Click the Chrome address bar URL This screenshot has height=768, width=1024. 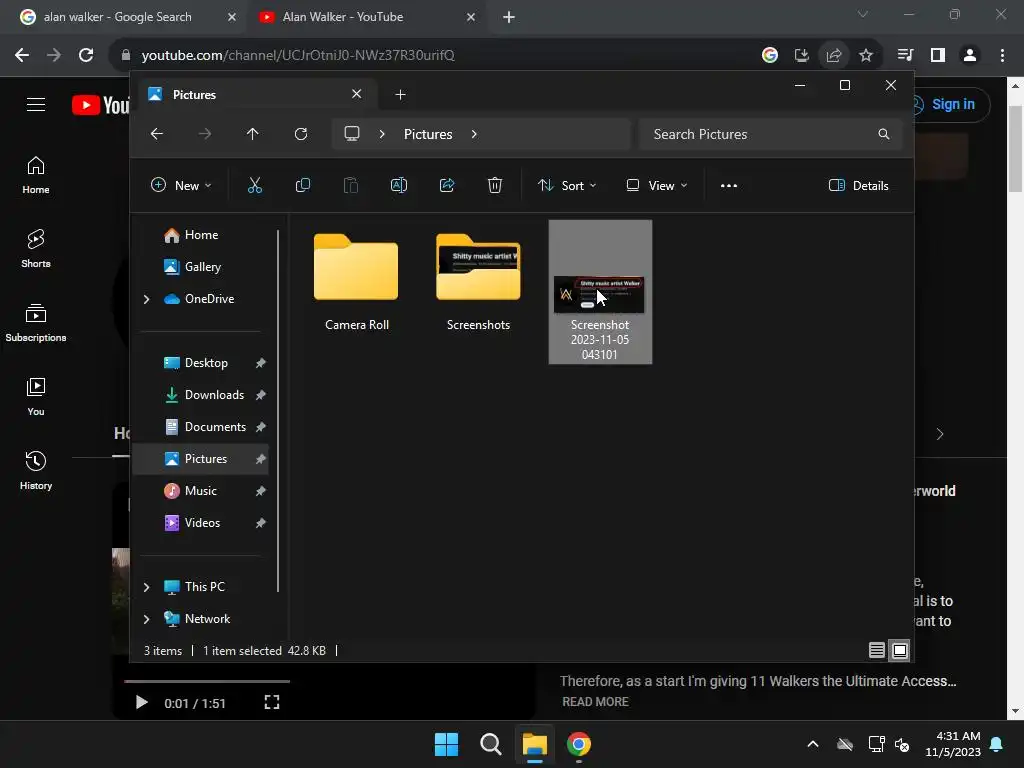click(x=298, y=56)
